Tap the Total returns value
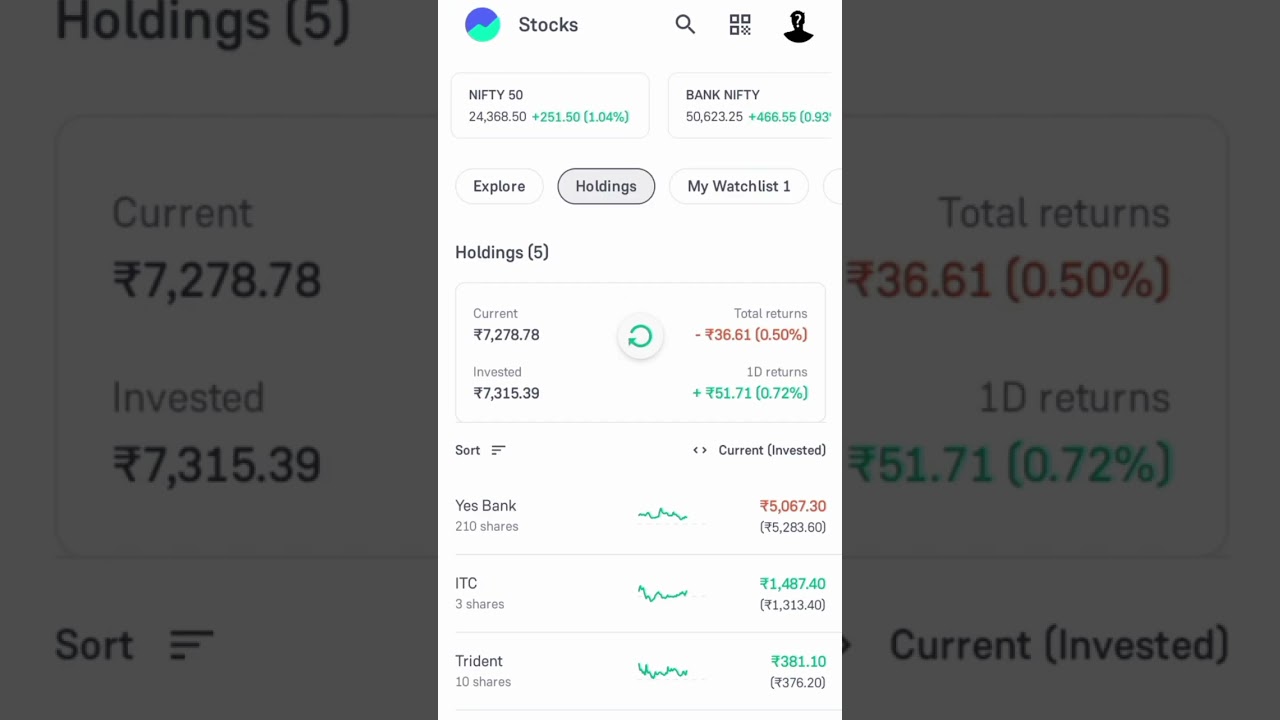This screenshot has height=720, width=1280. [751, 335]
